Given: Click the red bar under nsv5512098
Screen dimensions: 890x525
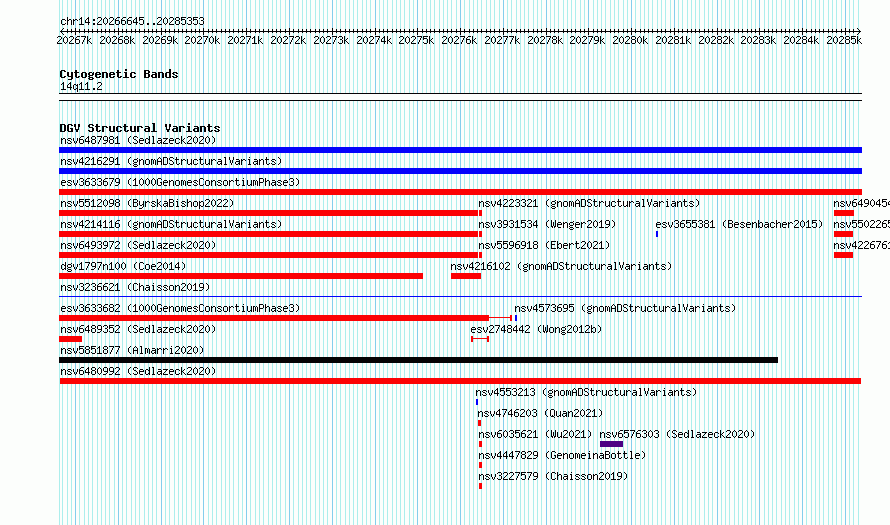Looking at the screenshot, I should 268,213.
